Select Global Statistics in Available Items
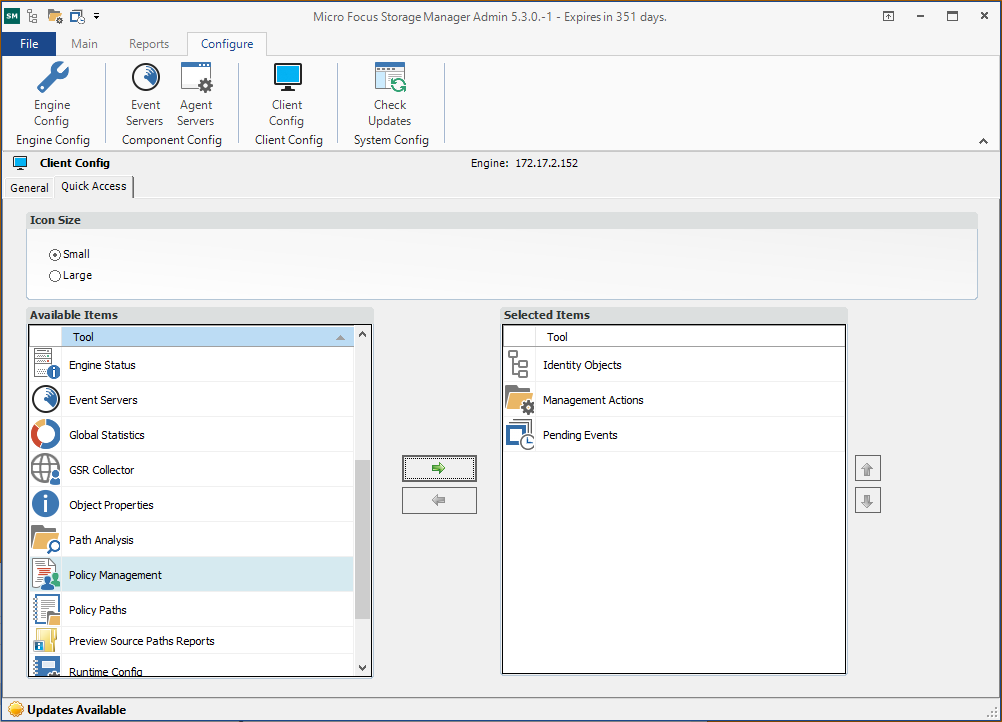Image resolution: width=1002 pixels, height=722 pixels. pos(106,435)
